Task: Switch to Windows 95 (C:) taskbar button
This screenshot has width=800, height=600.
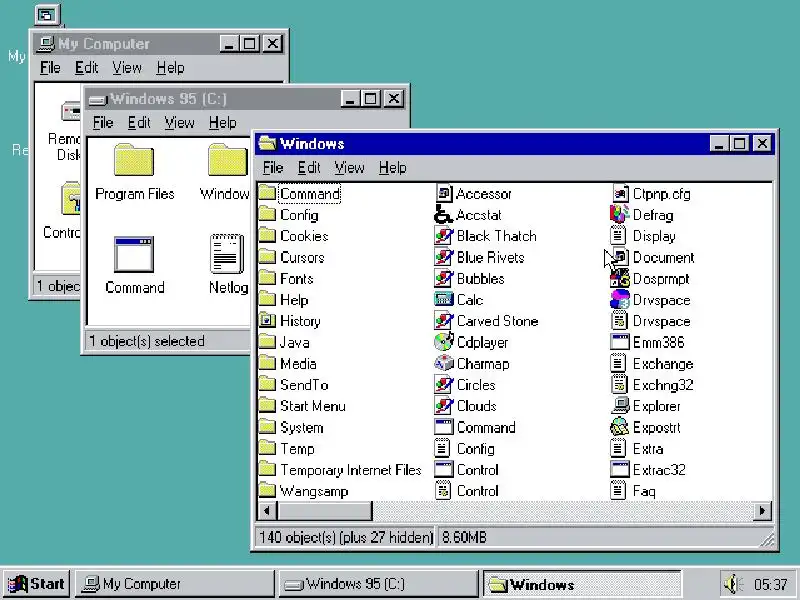Action: [379, 584]
